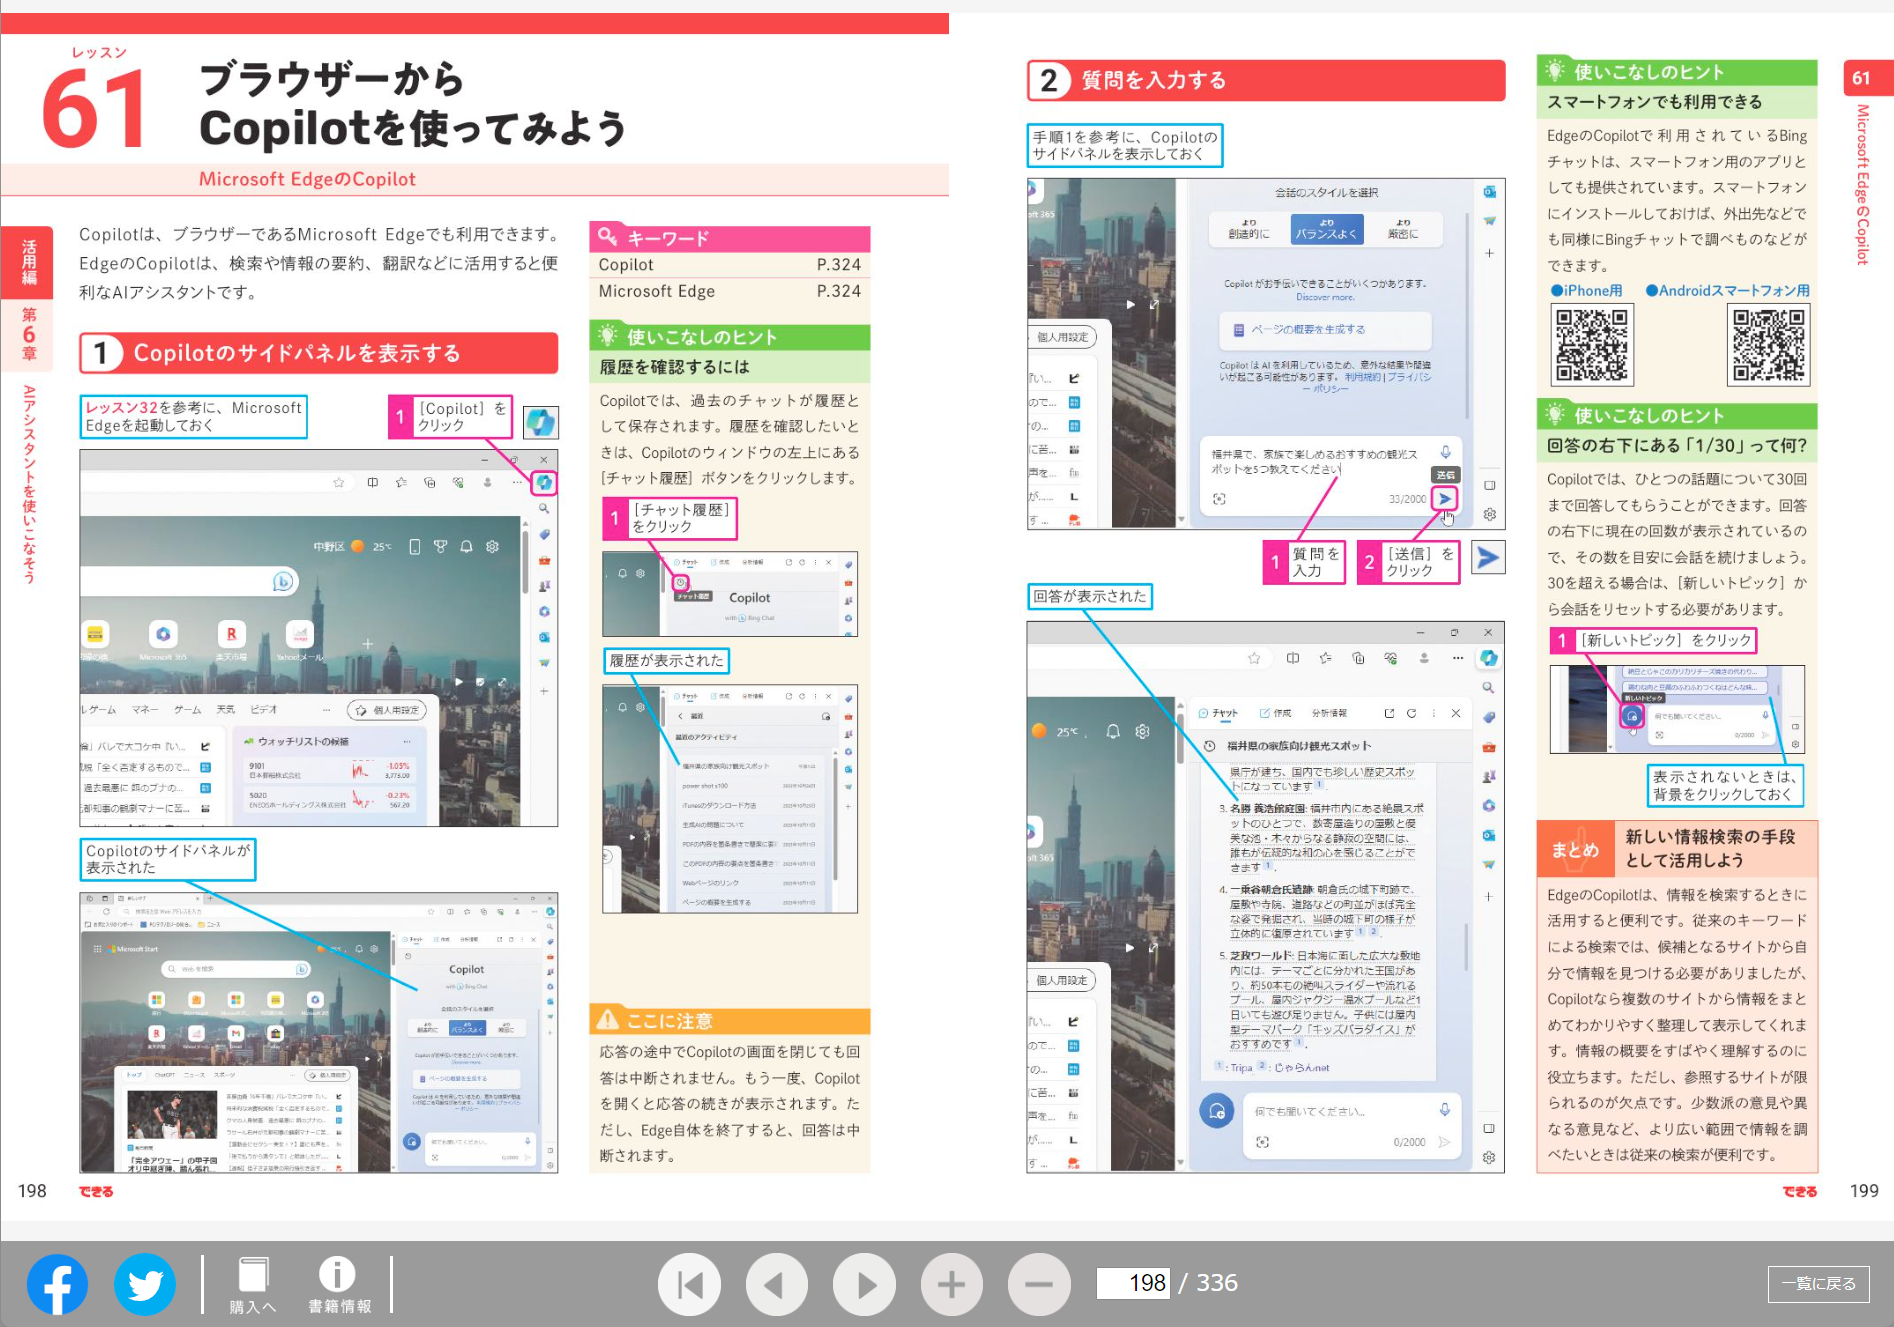Click the red レッスン32 reference text

tap(121, 408)
